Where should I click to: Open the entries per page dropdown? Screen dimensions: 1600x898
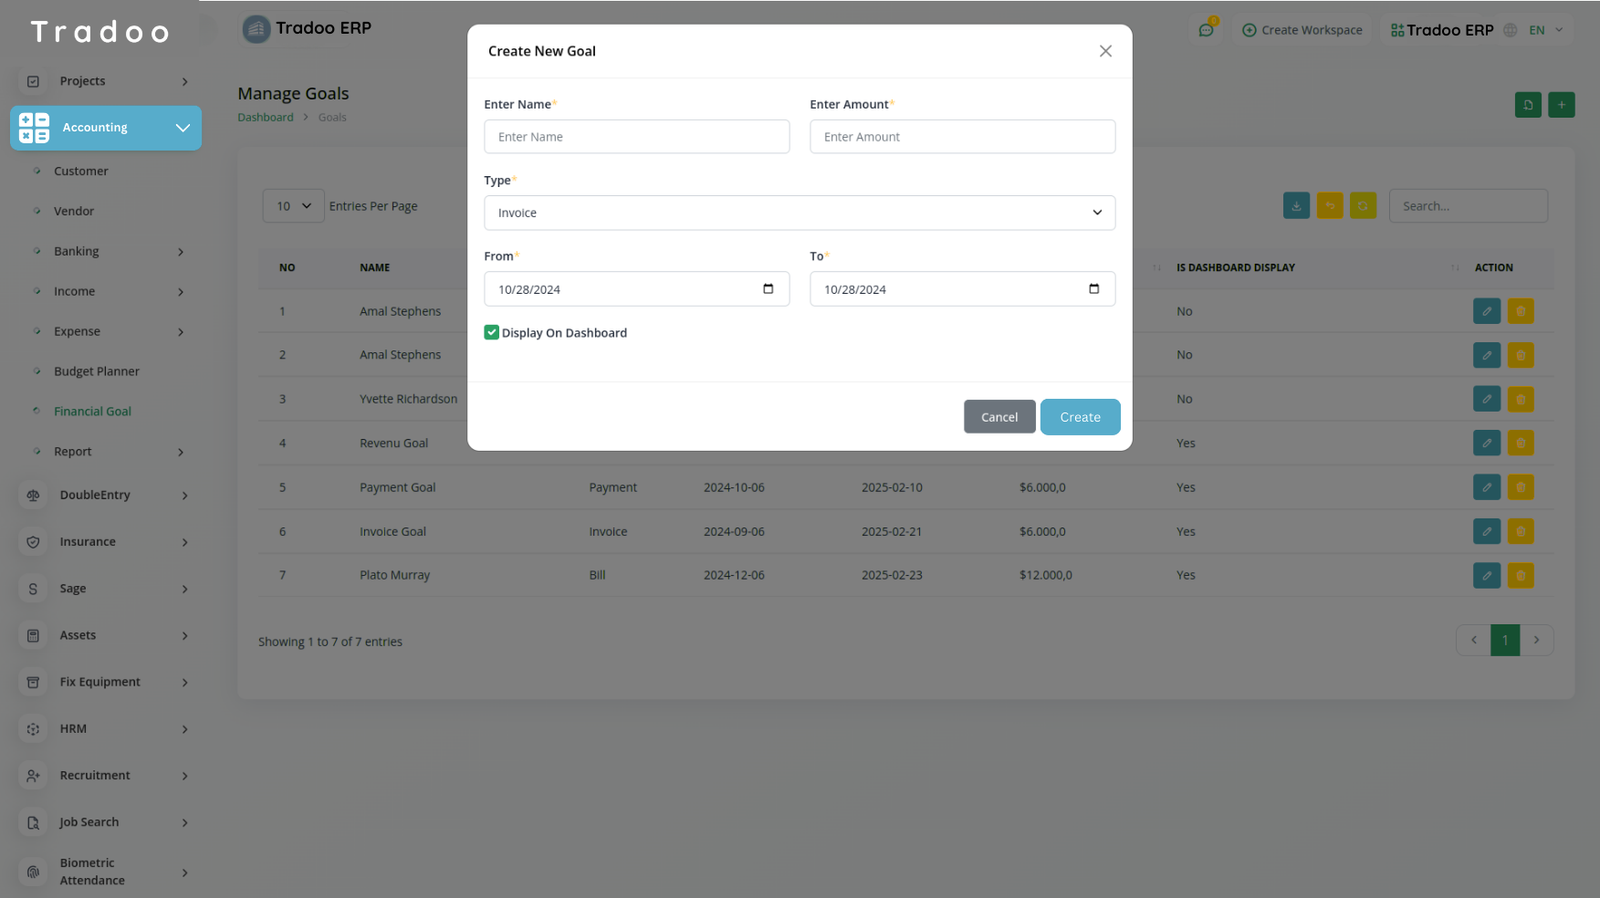(x=293, y=206)
